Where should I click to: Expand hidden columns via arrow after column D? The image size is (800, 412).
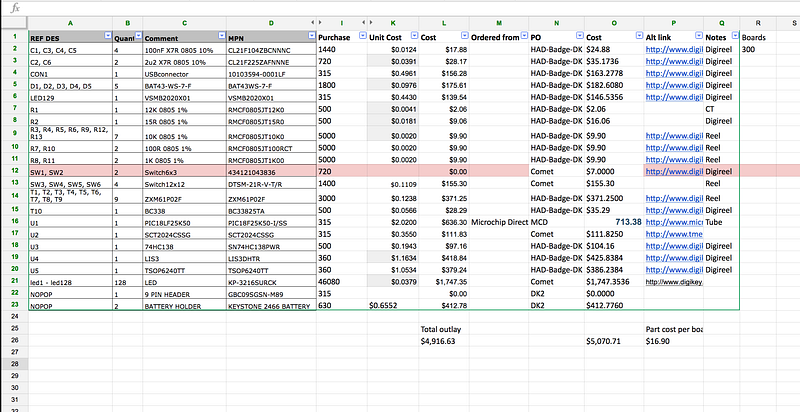pos(313,23)
